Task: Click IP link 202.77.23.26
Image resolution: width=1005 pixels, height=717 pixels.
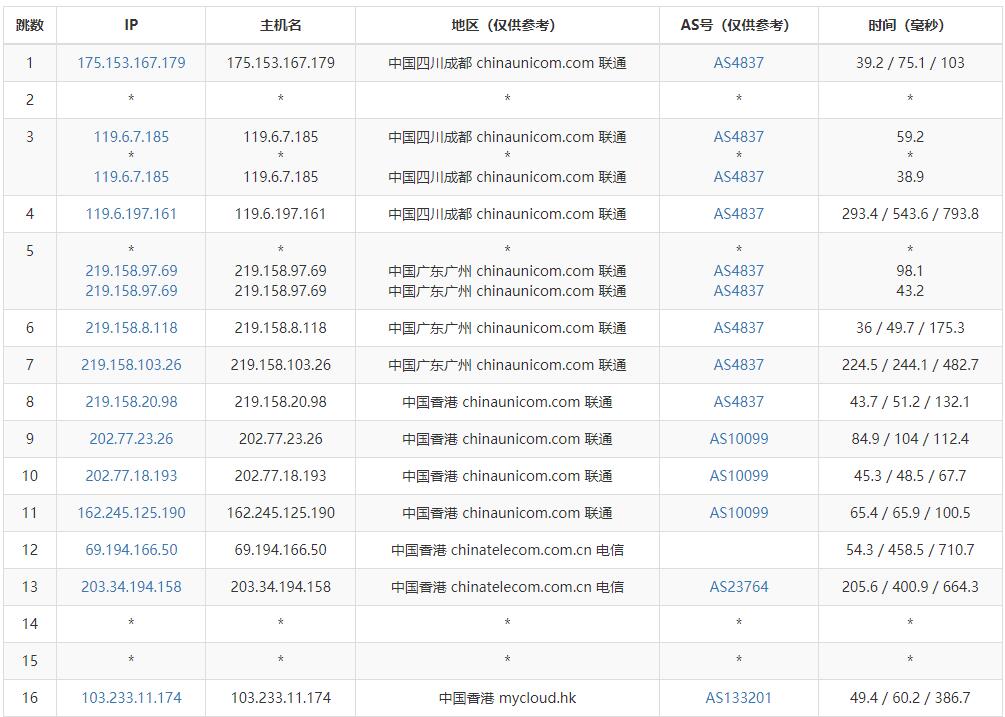Action: 131,439
